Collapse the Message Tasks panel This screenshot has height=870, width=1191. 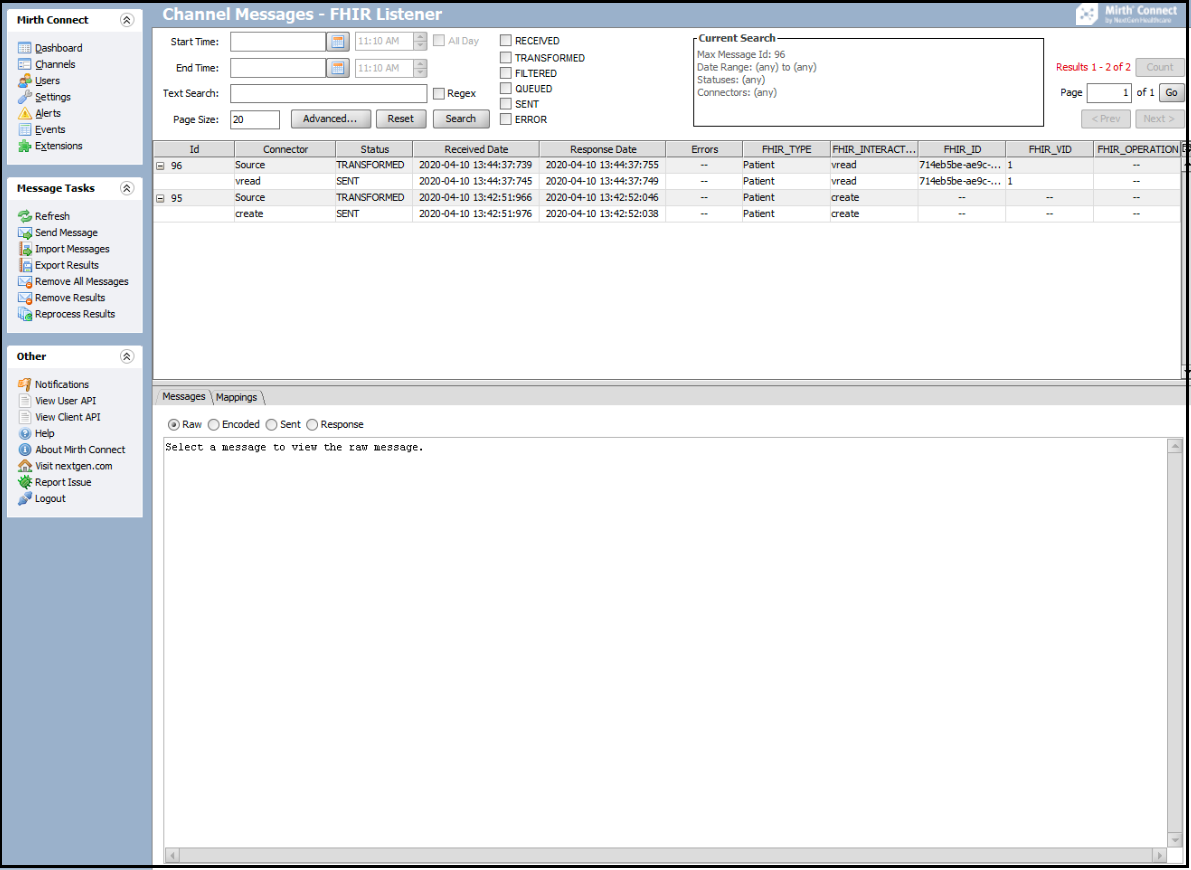pyautogui.click(x=127, y=188)
